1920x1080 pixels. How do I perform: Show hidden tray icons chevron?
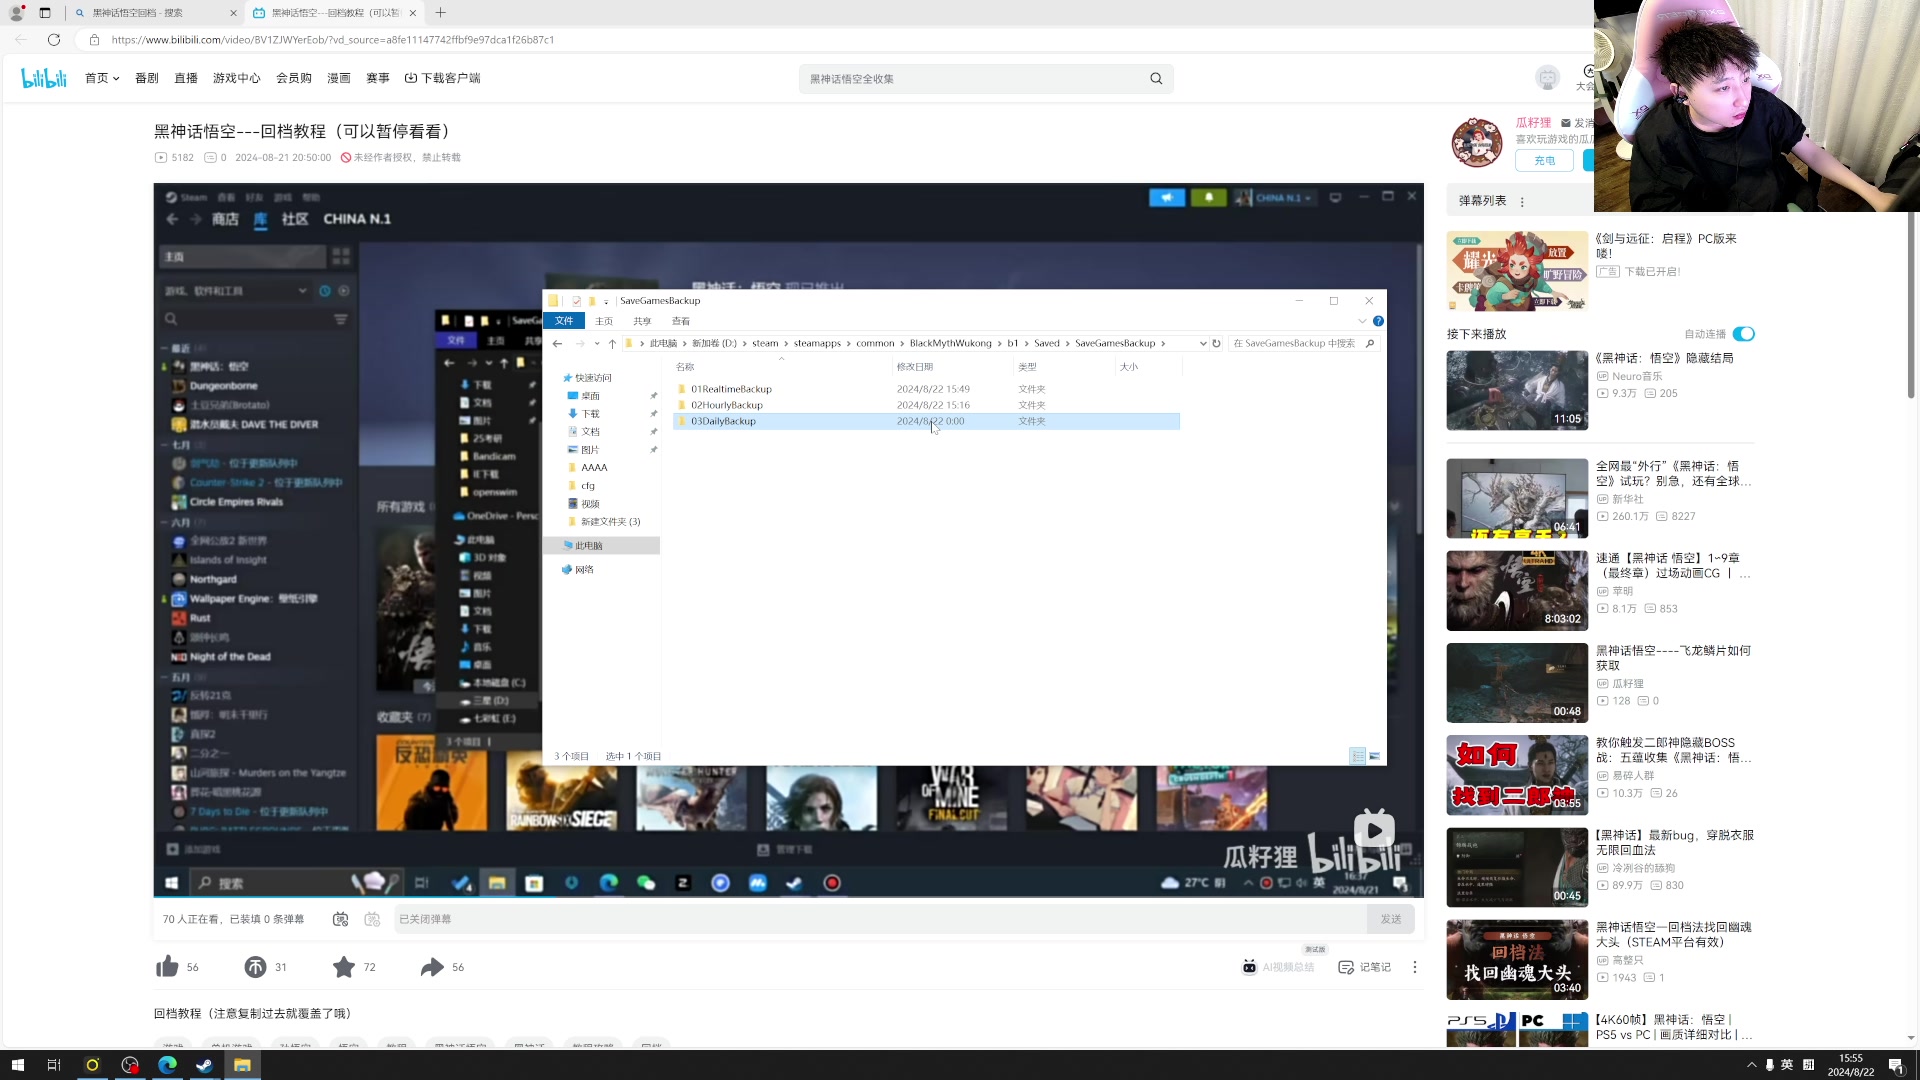pyautogui.click(x=1751, y=1065)
